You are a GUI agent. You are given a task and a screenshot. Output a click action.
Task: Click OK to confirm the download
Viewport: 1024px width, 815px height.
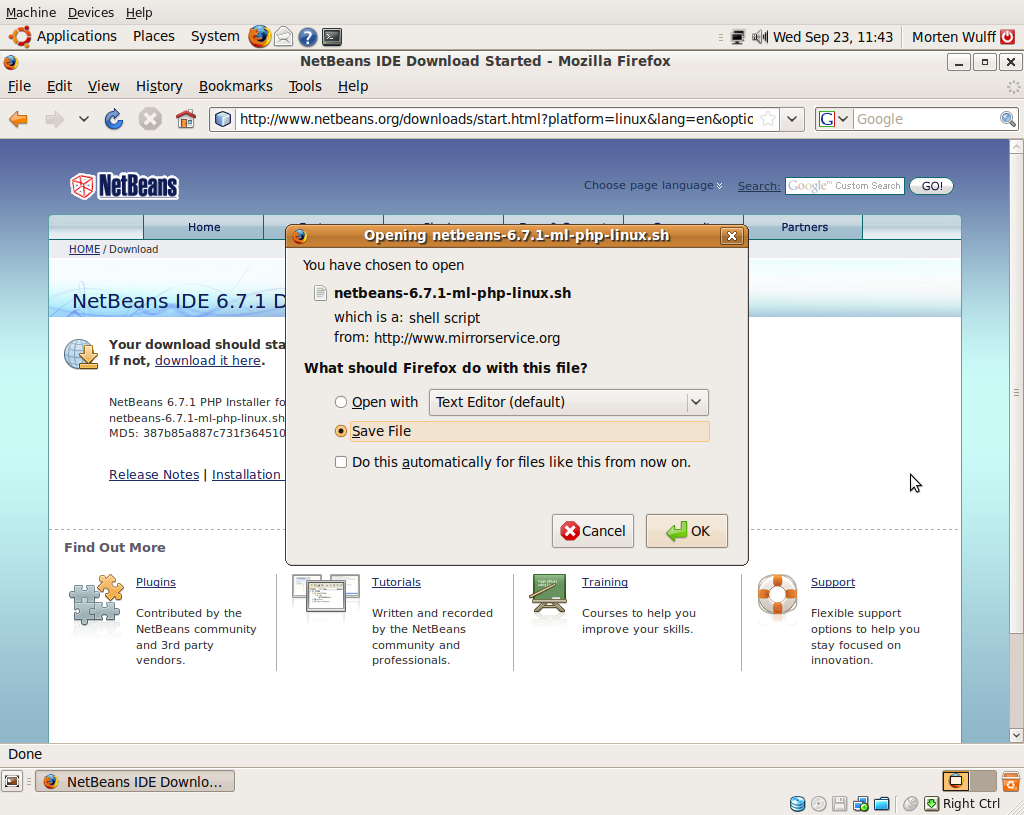coord(686,531)
